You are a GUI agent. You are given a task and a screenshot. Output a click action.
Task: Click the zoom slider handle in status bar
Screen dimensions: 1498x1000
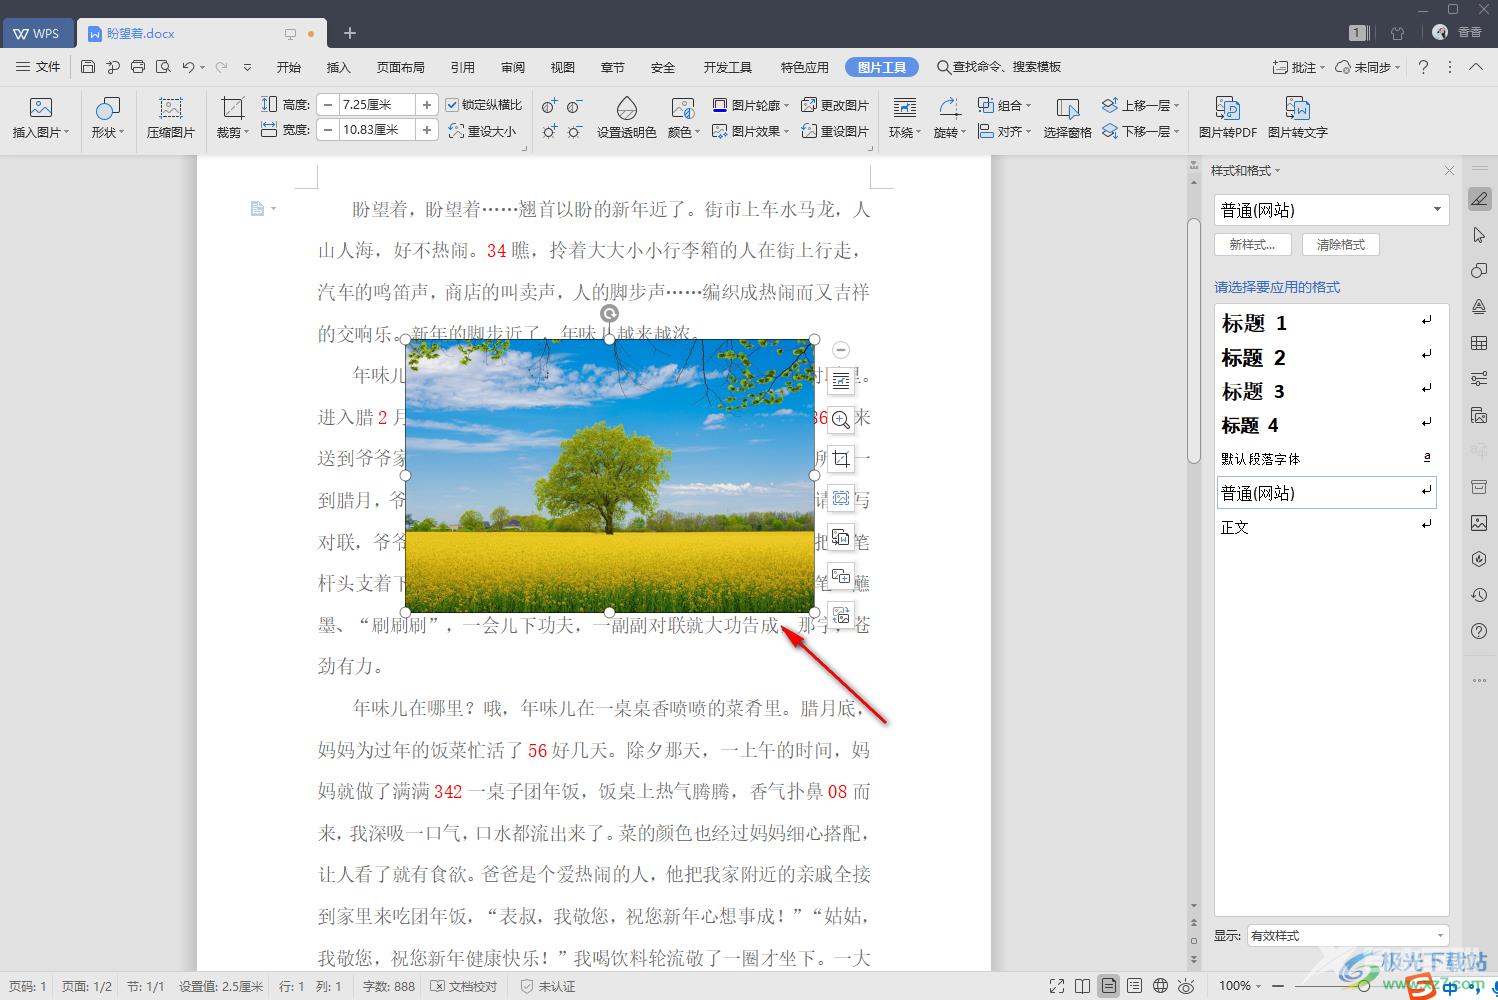point(1364,986)
